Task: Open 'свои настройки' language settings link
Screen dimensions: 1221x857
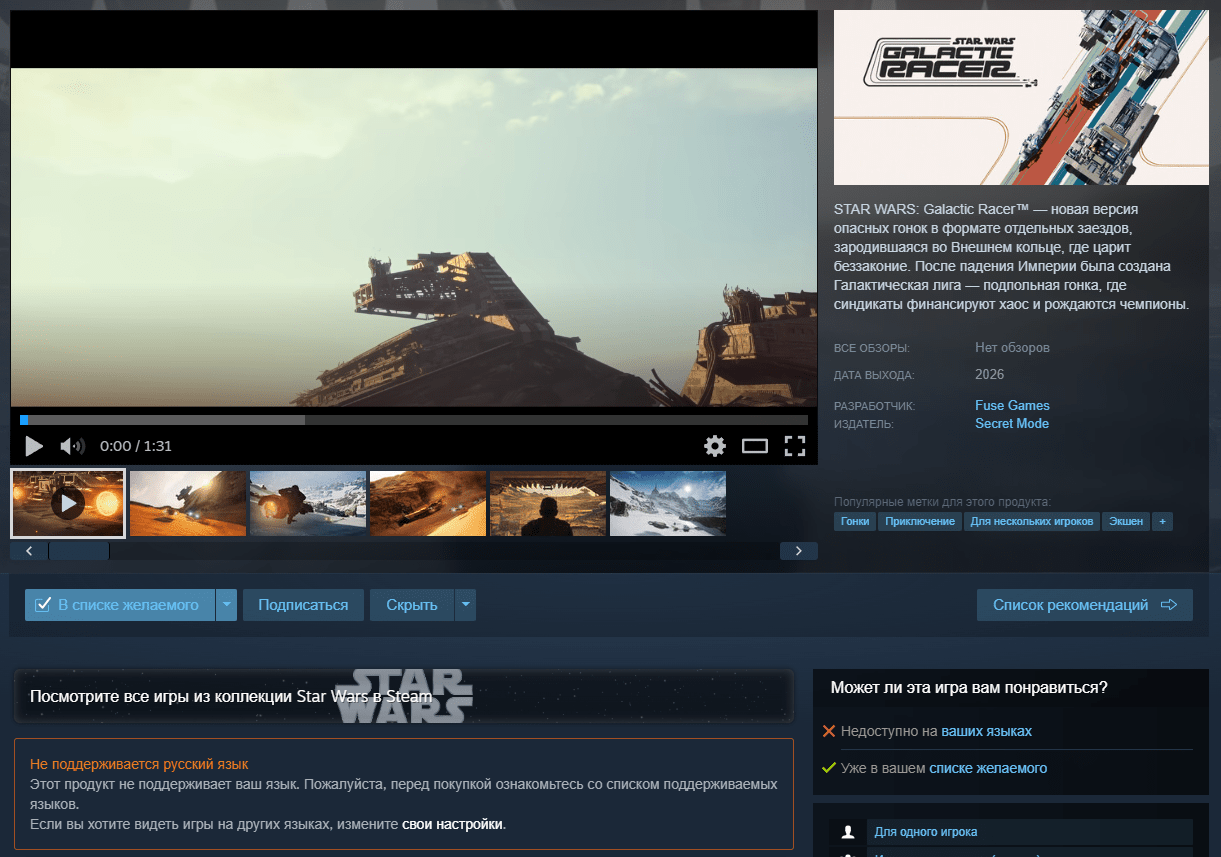Action: coord(452,825)
